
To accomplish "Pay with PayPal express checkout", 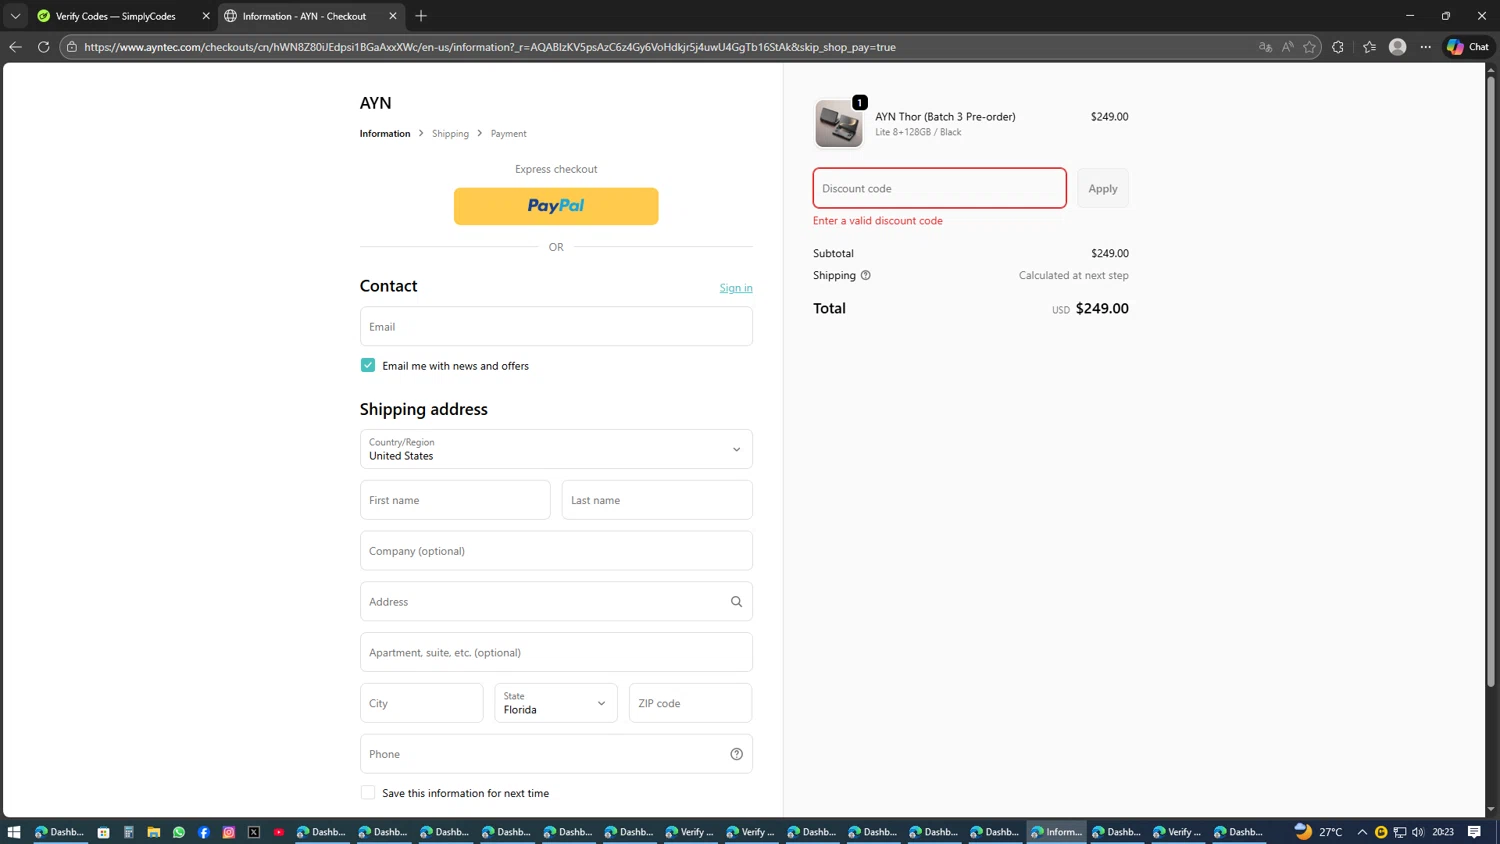I will (556, 206).
